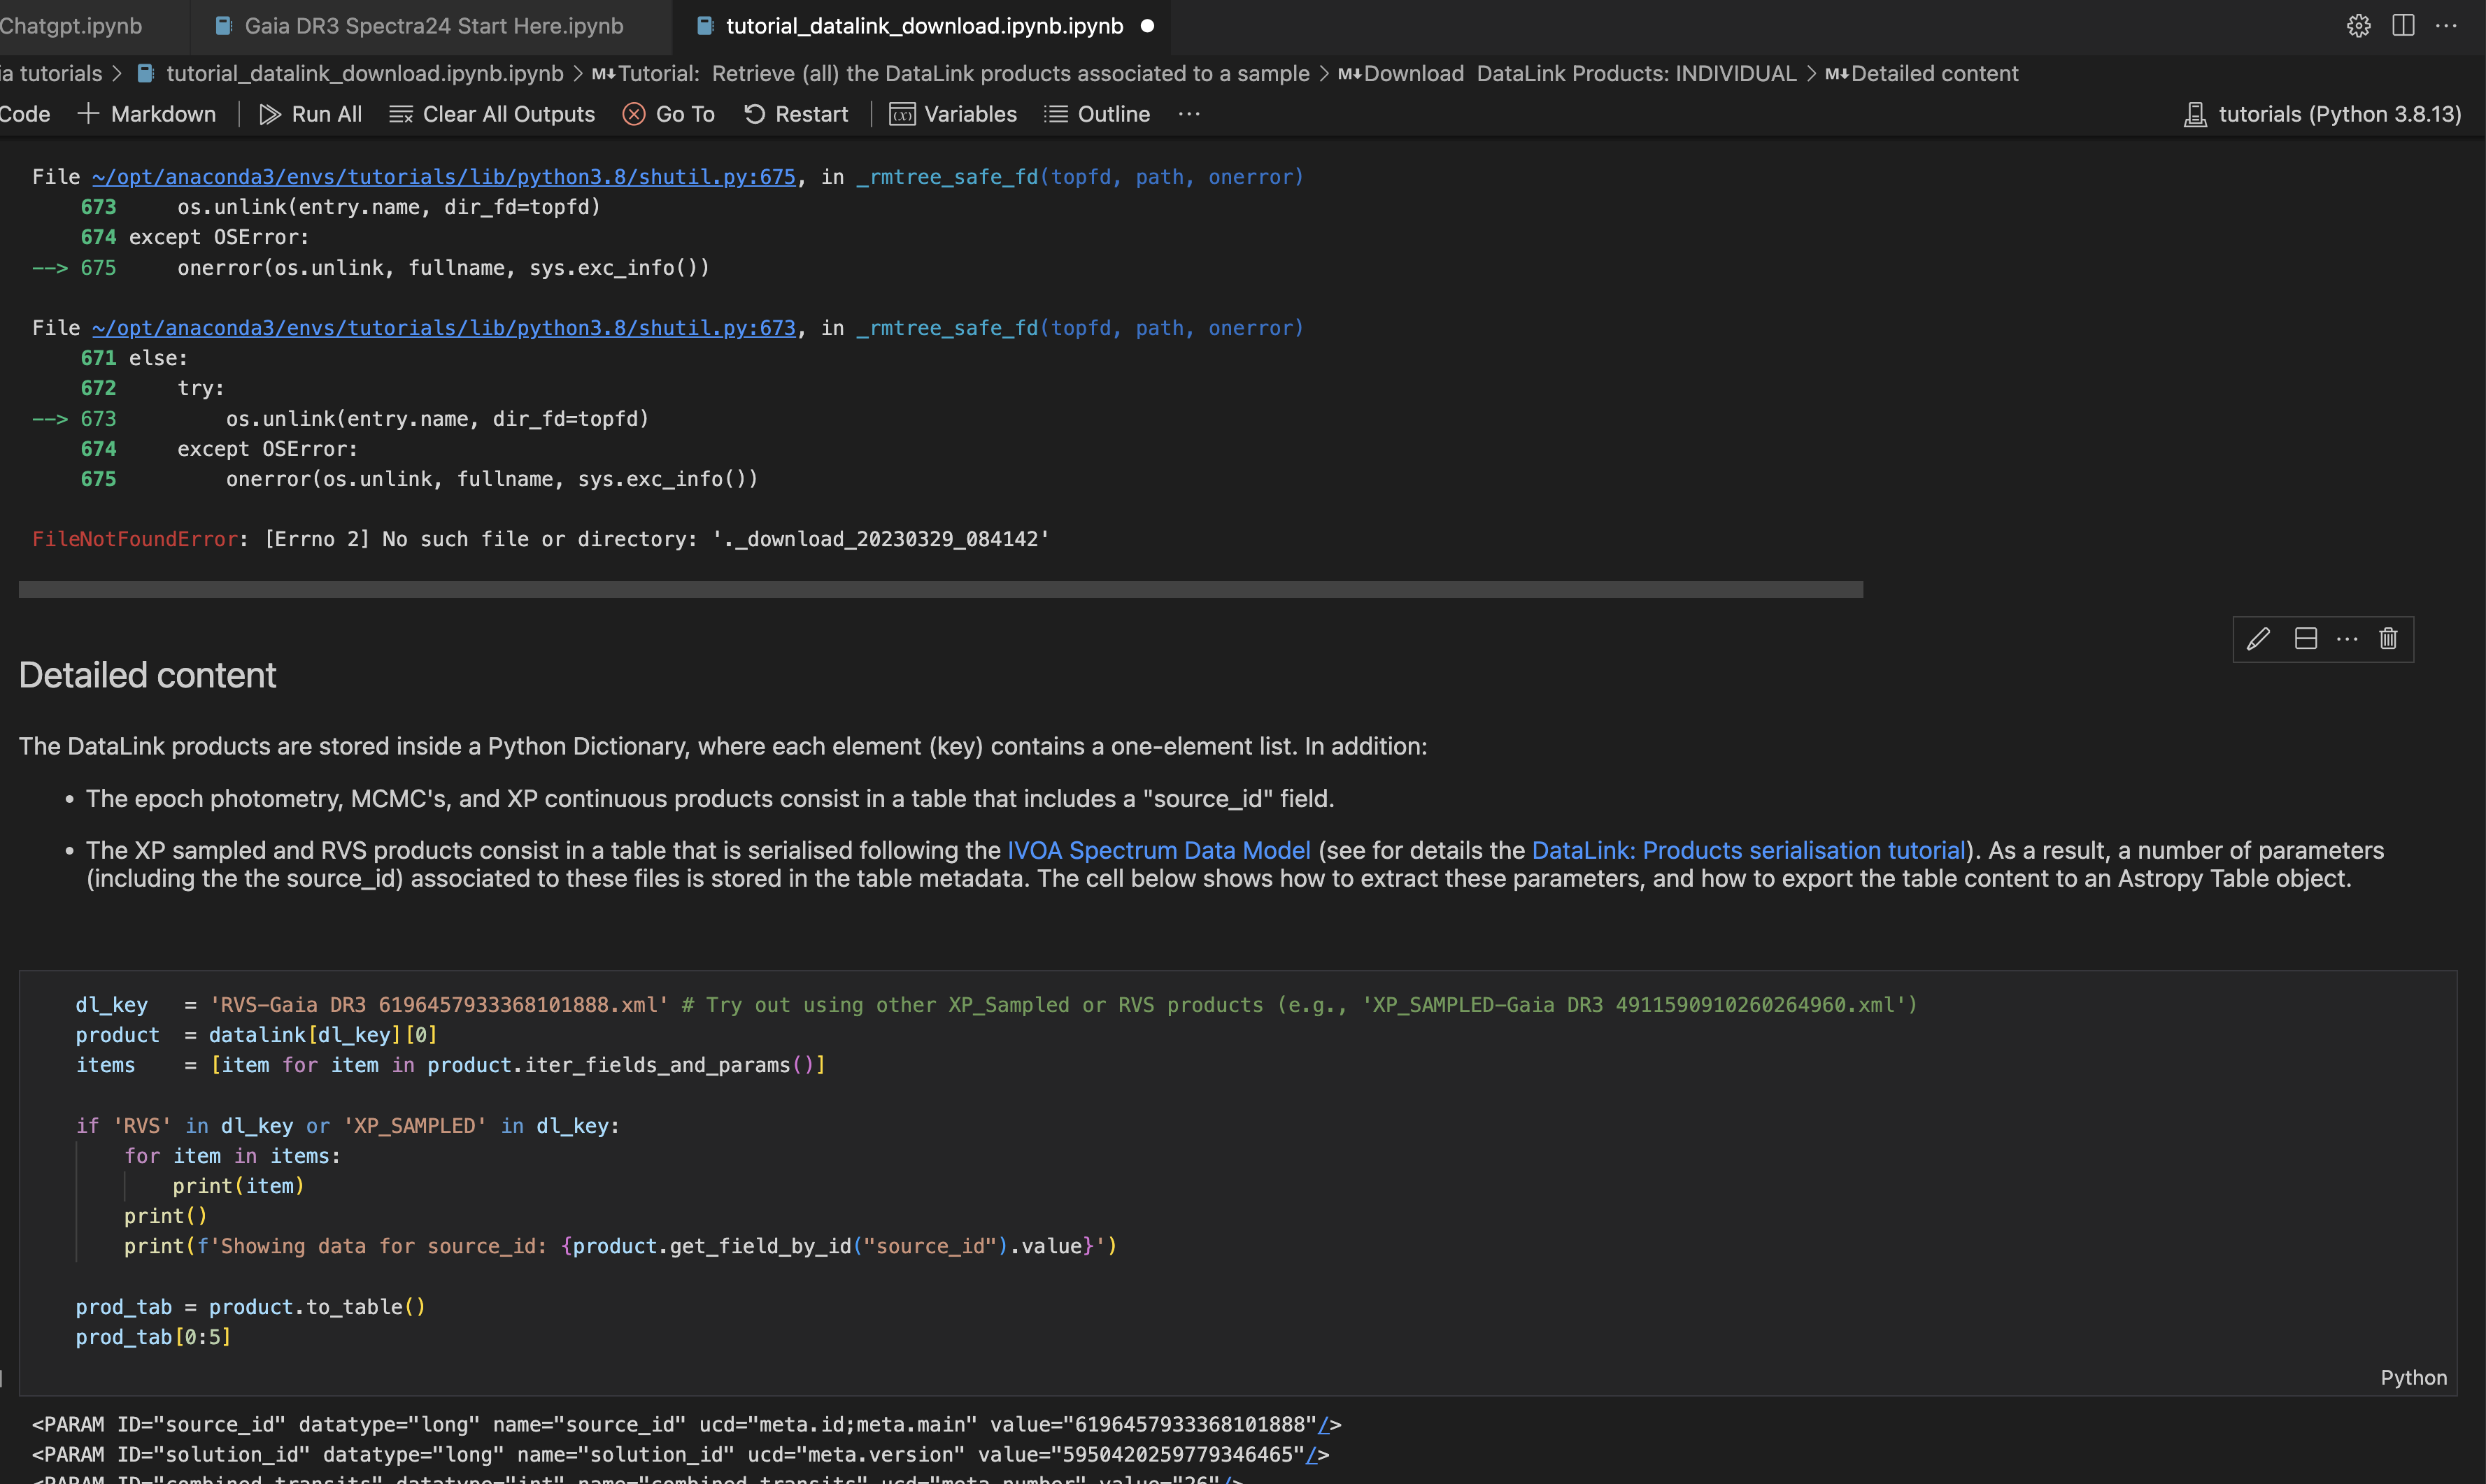The width and height of the screenshot is (2486, 1484).
Task: Open more actions ellipsis in the tab bar
Action: point(2446,26)
